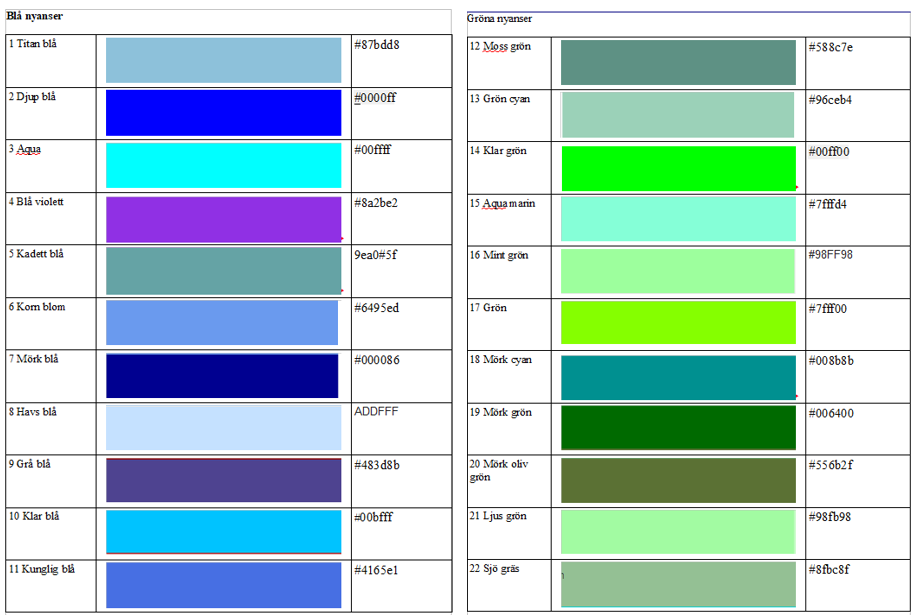Viewport: 914px width, 615px height.
Task: Click the hex code #96ceb4
Action: (830, 100)
